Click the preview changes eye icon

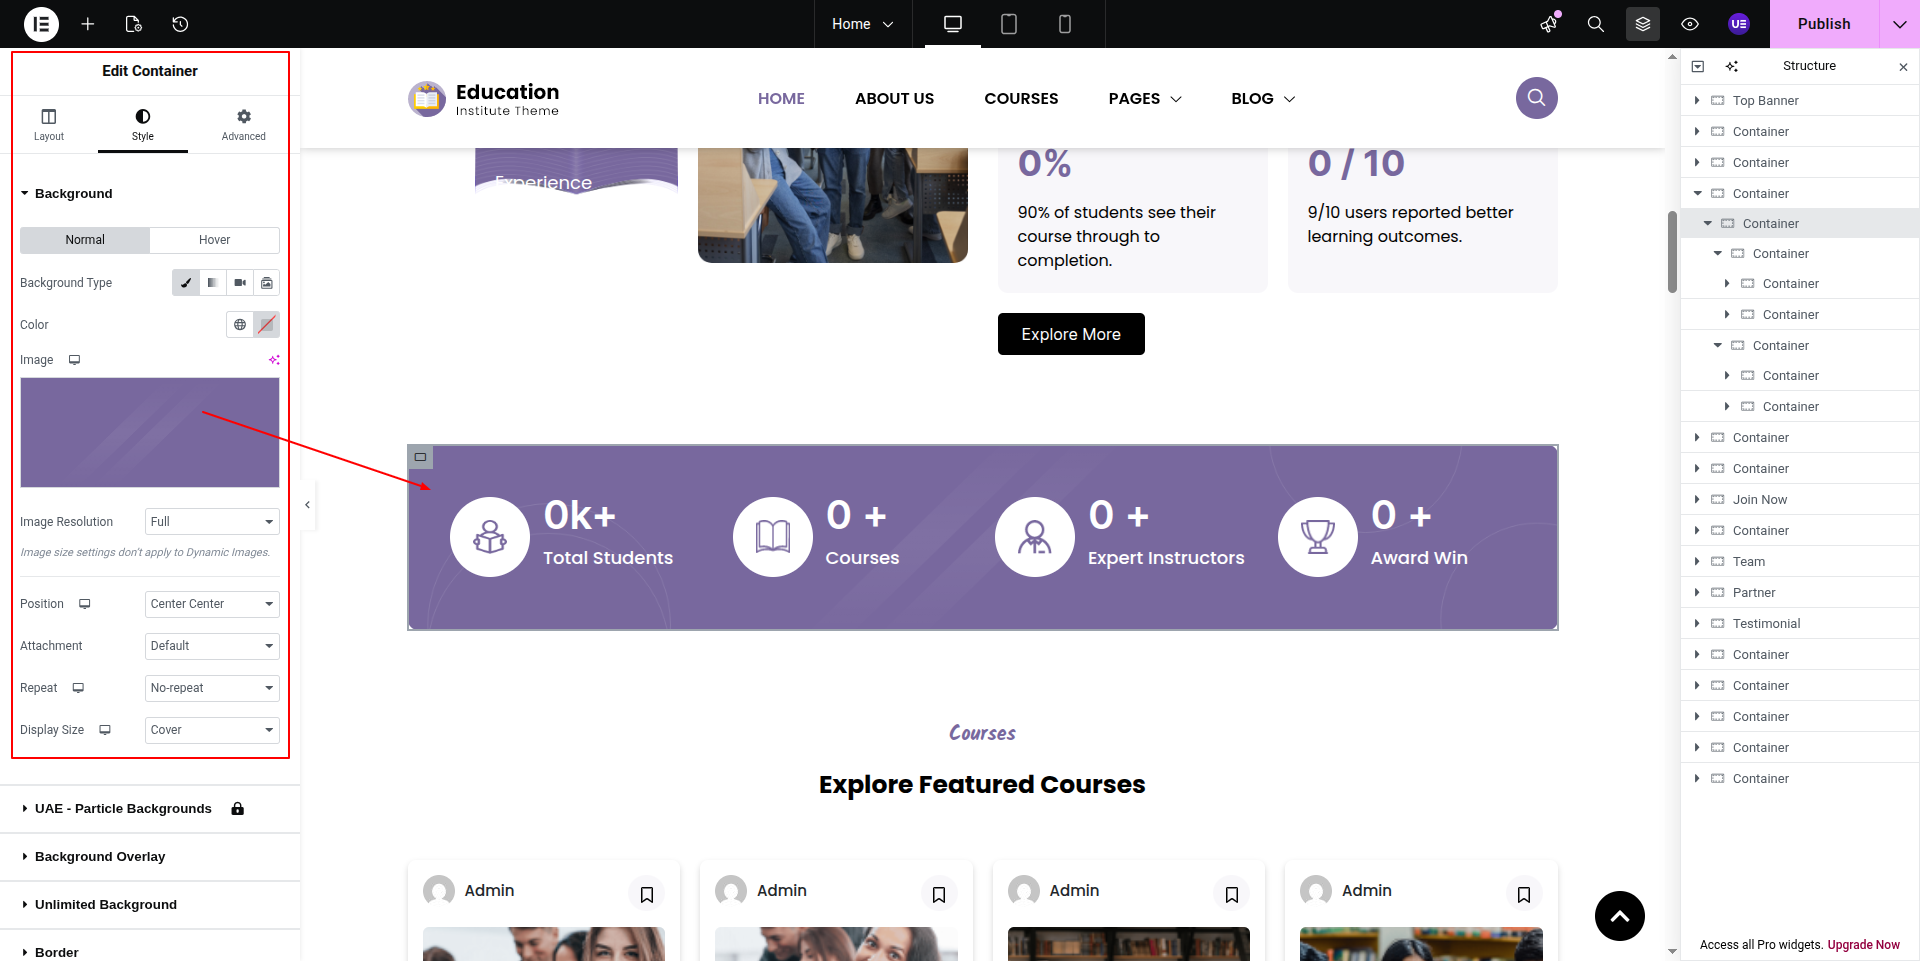[1689, 24]
